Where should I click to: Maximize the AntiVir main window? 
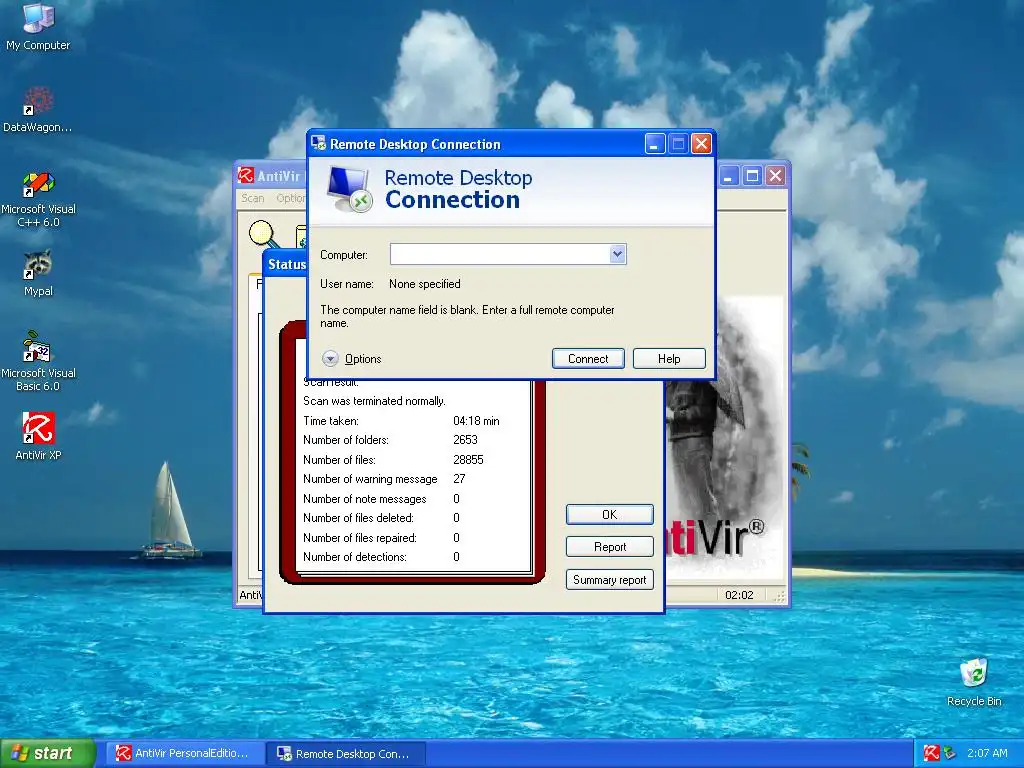pos(752,176)
